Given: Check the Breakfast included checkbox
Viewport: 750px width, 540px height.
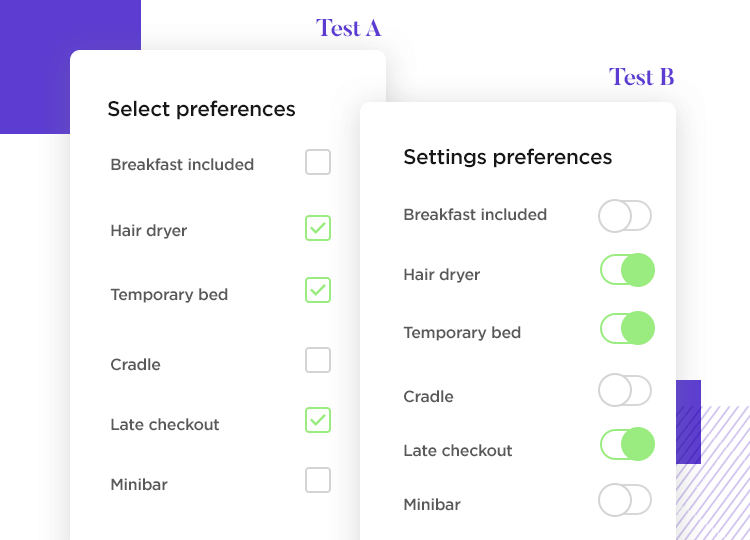Looking at the screenshot, I should click(318, 162).
